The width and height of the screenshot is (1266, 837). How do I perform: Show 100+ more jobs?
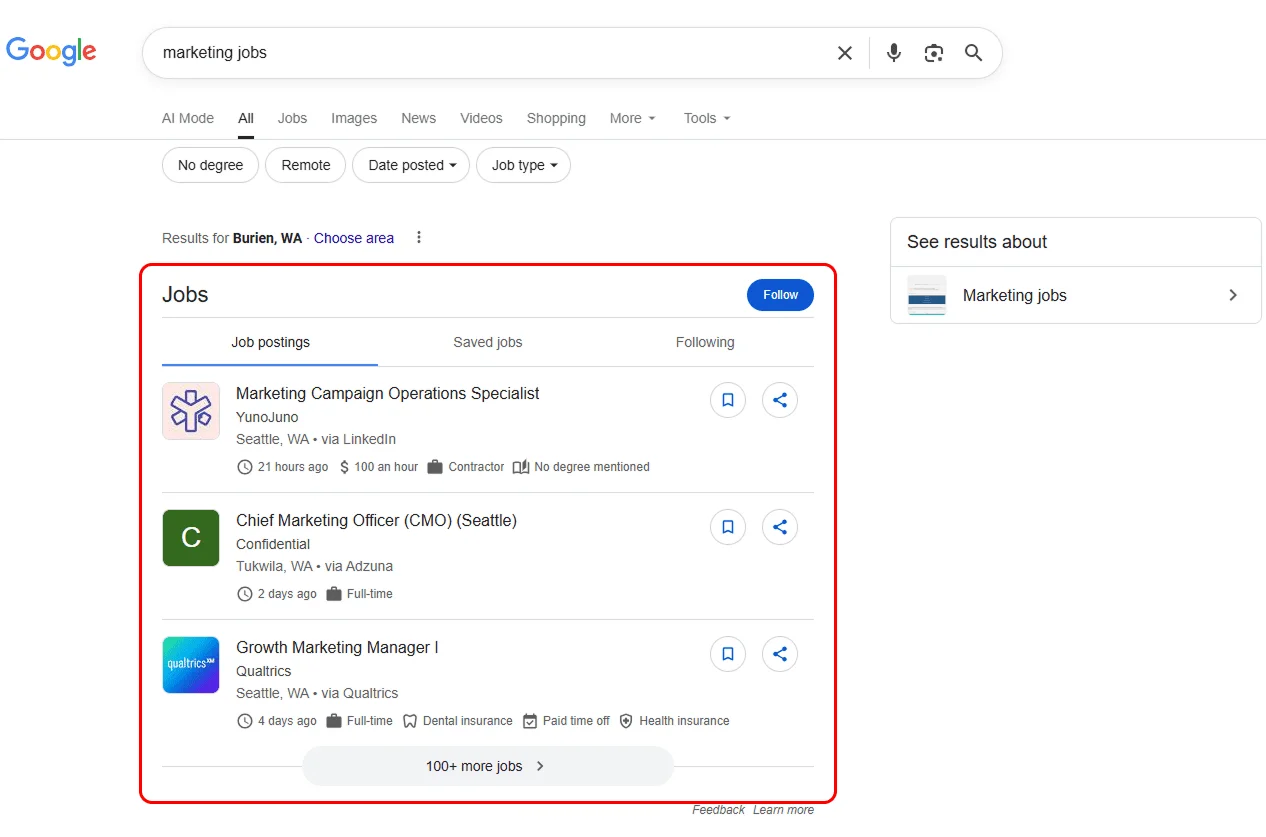[x=487, y=765]
